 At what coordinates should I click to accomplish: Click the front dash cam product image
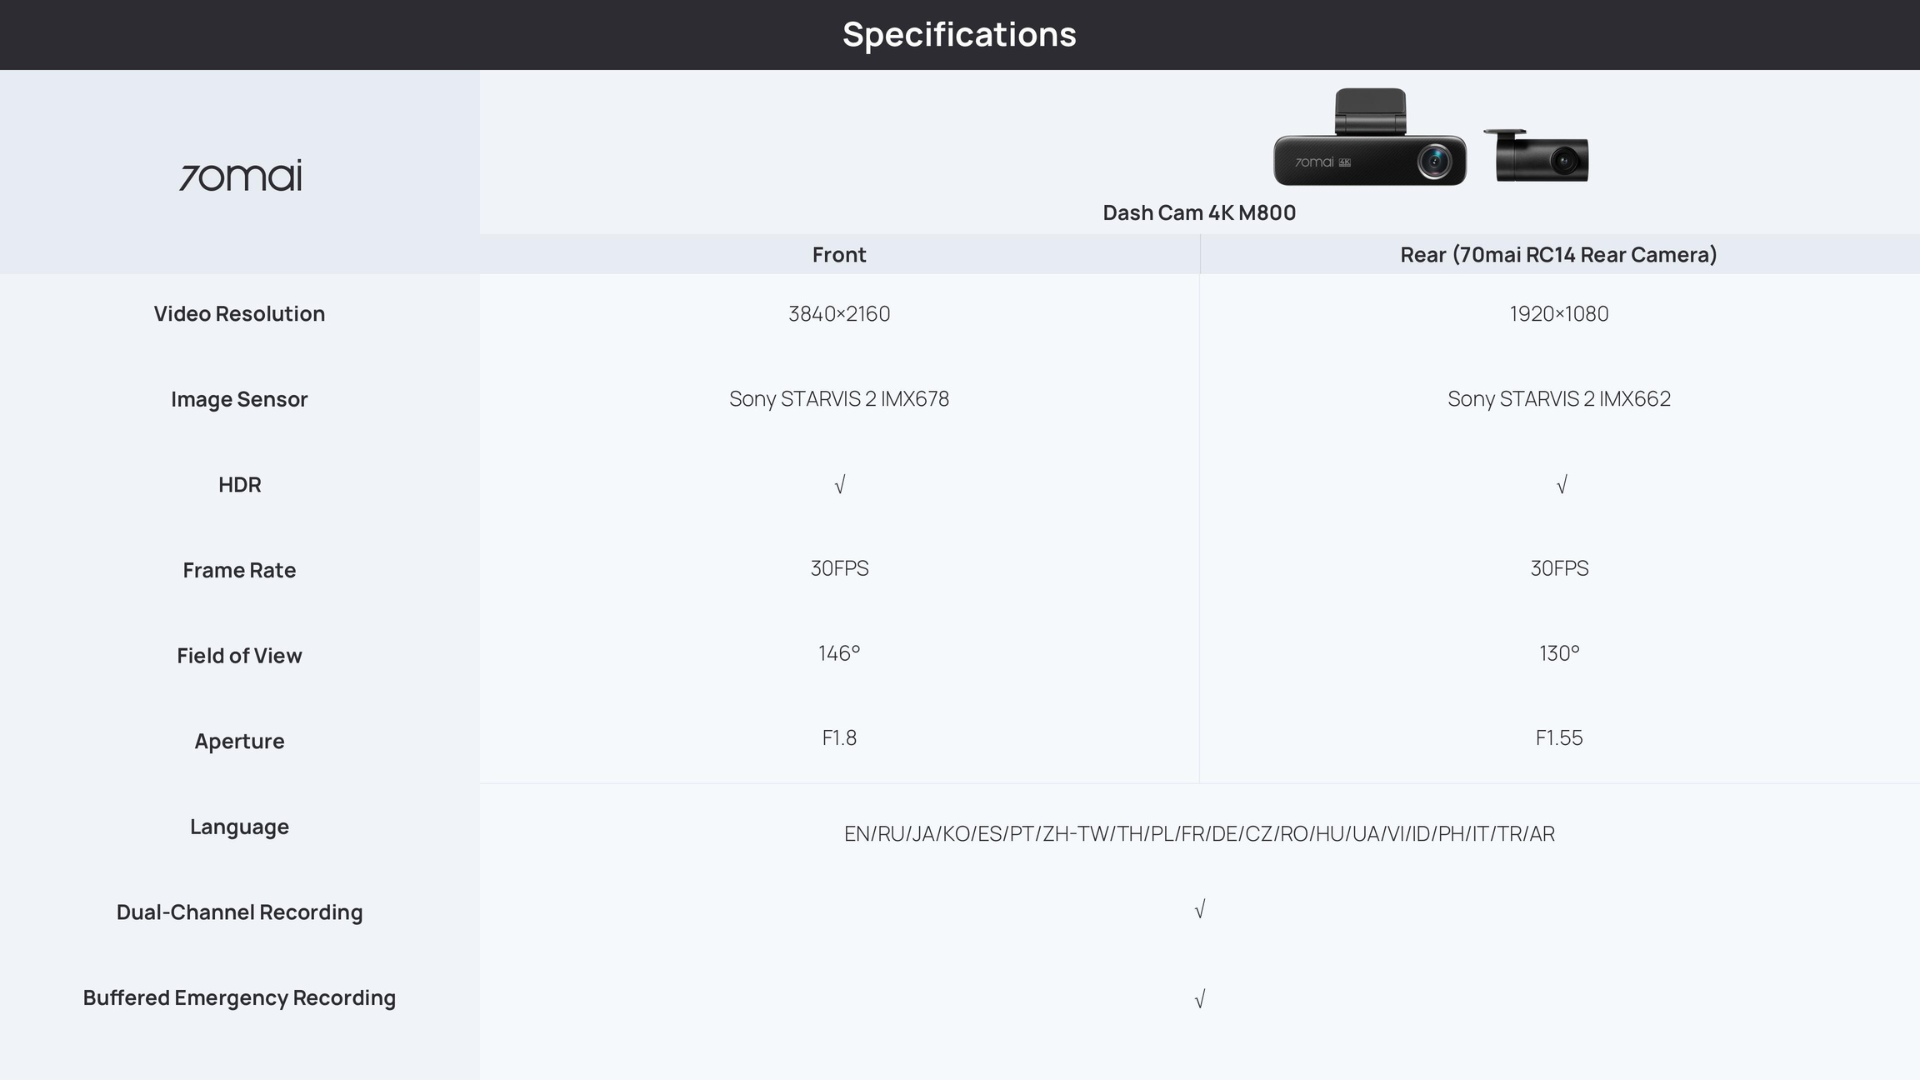(x=1369, y=141)
